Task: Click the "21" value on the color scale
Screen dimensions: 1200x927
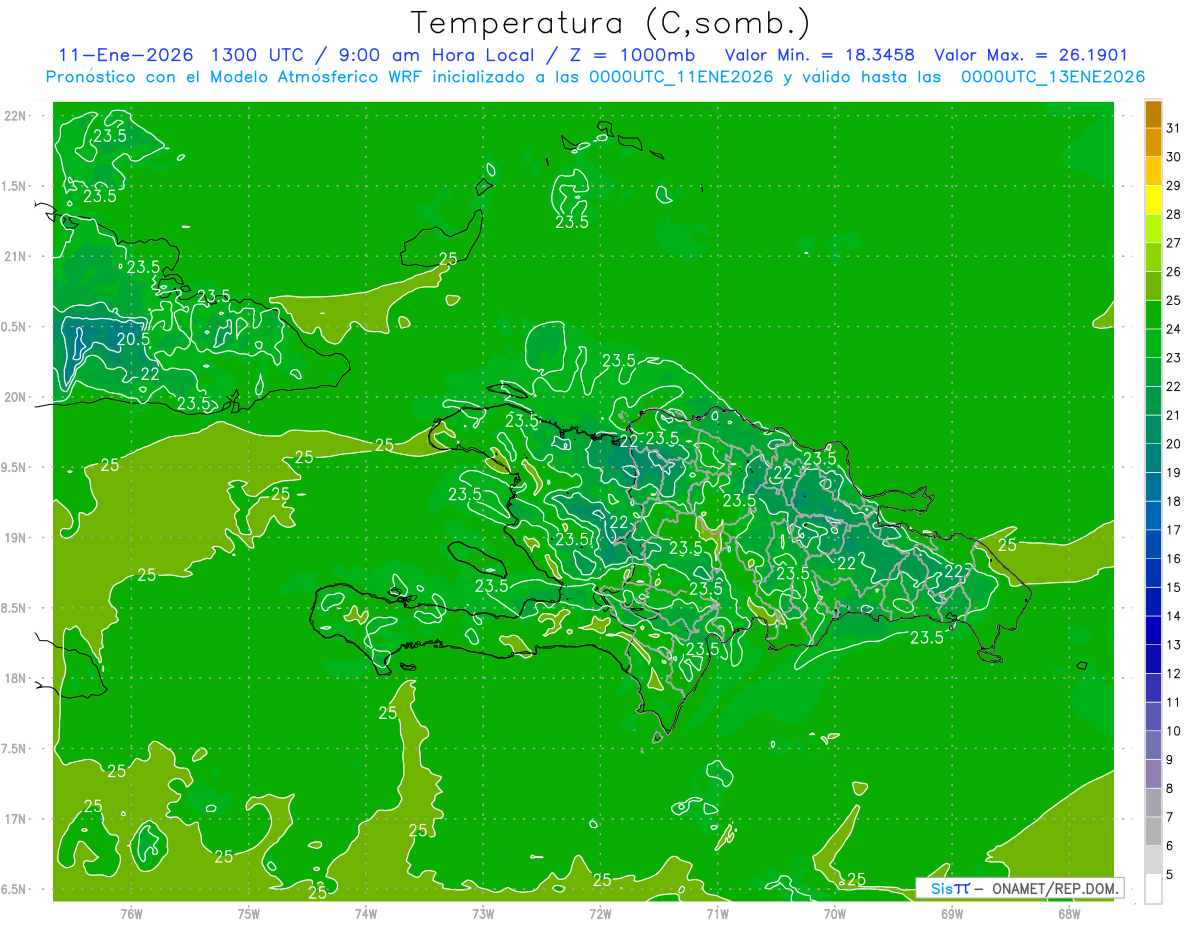Action: click(1174, 415)
